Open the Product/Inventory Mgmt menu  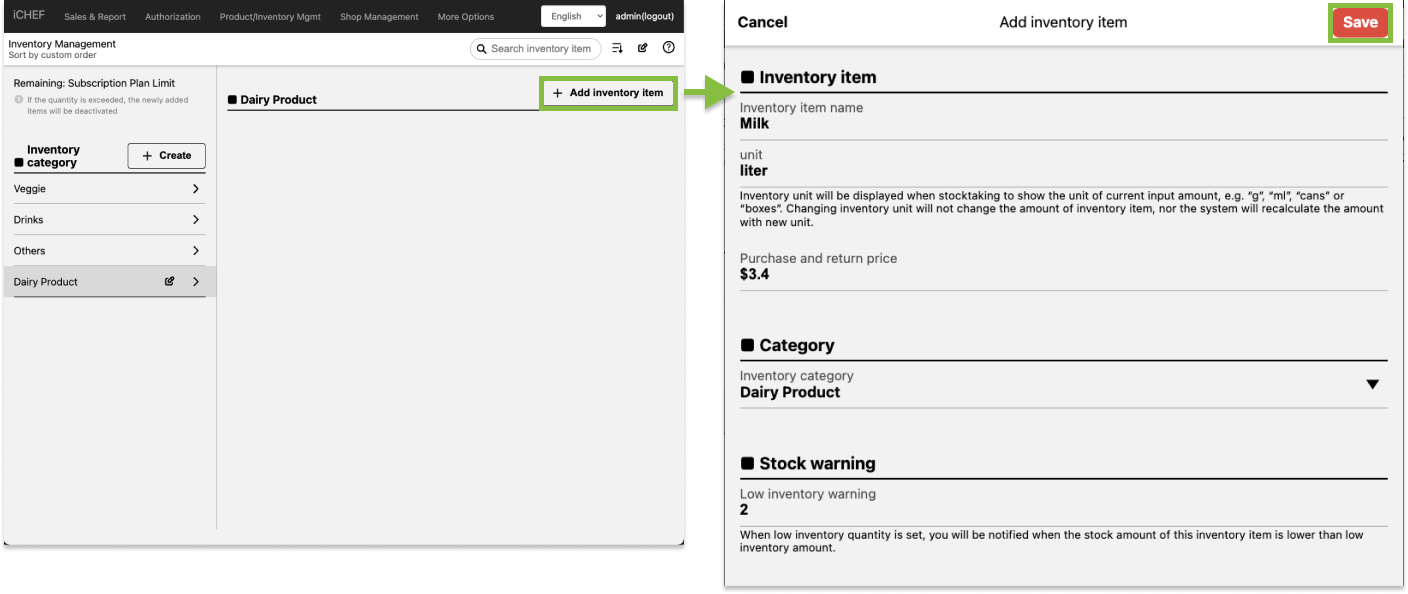click(x=270, y=17)
